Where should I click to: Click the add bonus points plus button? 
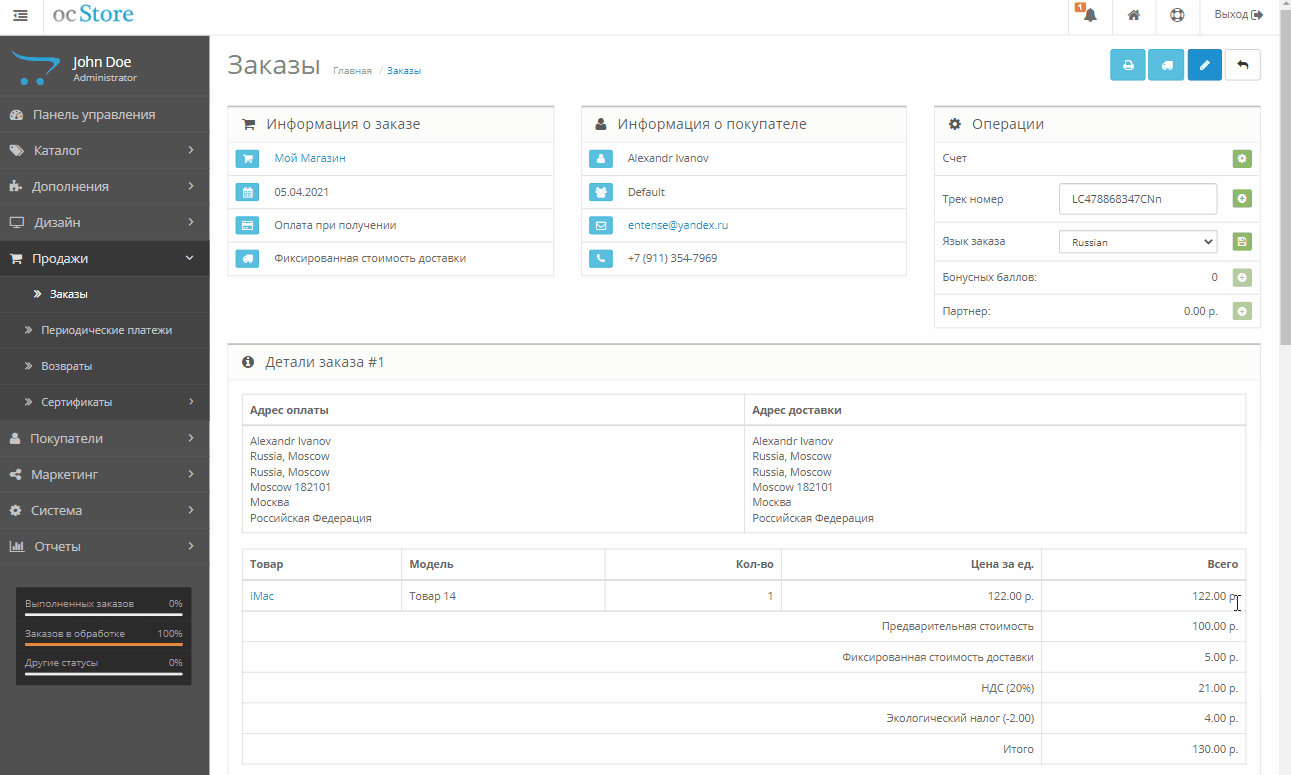(x=1242, y=278)
